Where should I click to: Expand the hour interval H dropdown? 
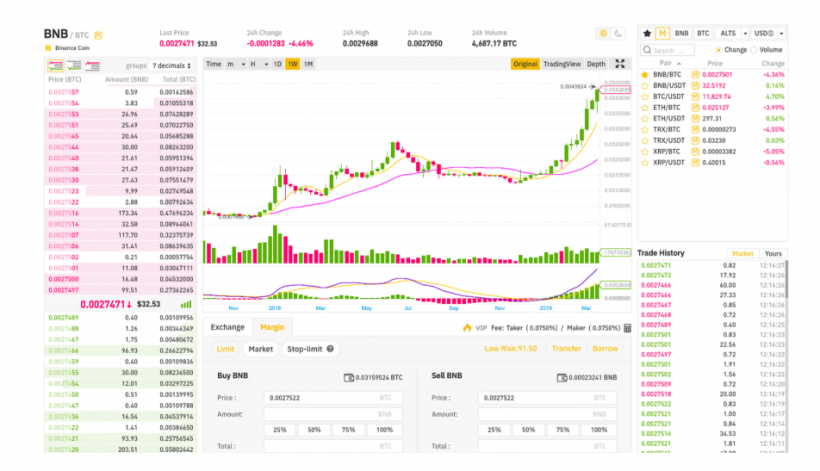[255, 64]
